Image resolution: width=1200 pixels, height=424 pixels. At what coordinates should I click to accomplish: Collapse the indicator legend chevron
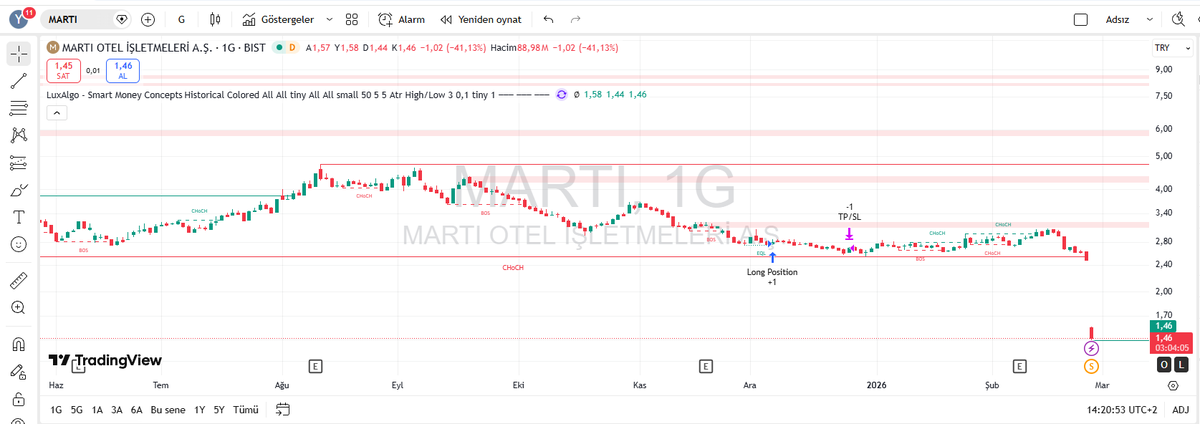(x=55, y=113)
